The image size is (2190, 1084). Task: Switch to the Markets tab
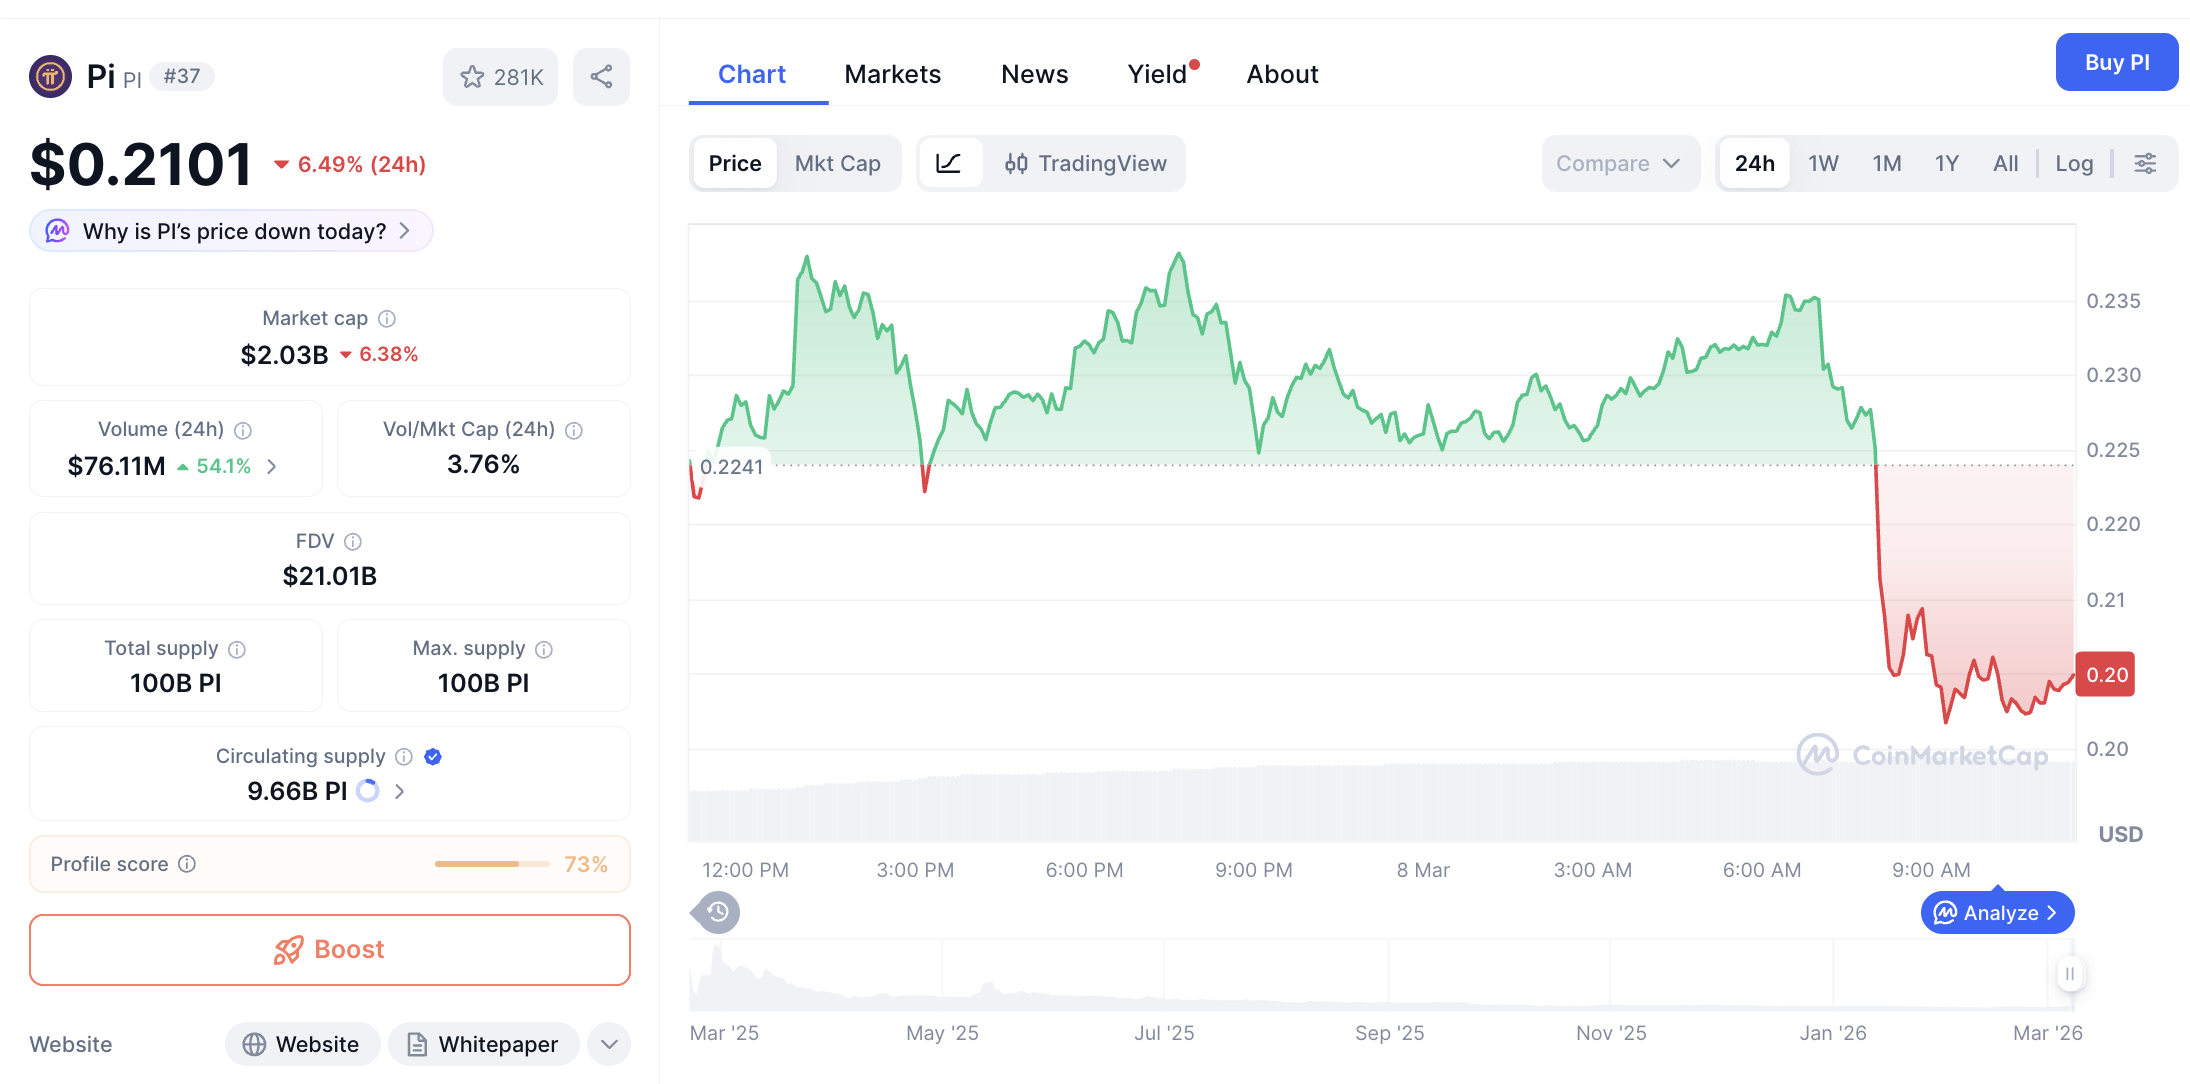click(x=893, y=74)
